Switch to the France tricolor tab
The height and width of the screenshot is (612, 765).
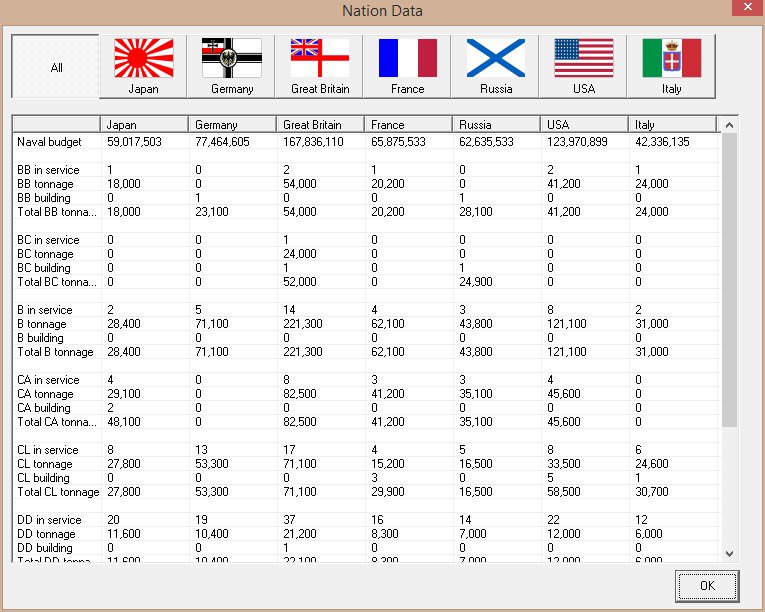(x=407, y=66)
